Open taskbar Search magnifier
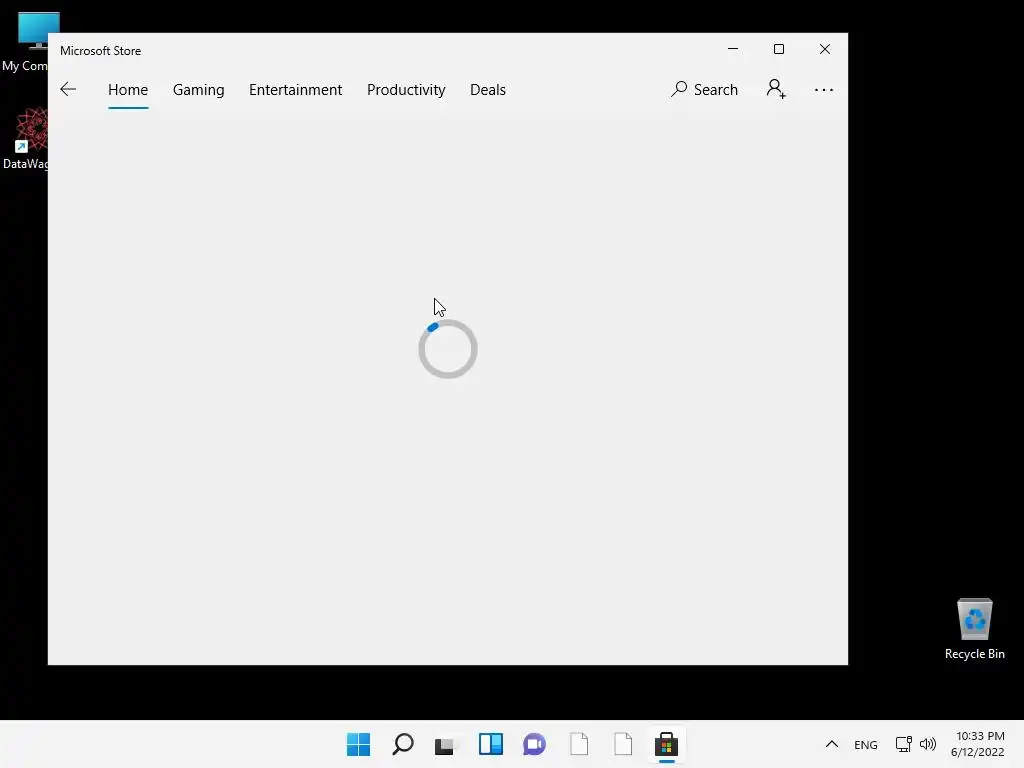 pos(402,744)
